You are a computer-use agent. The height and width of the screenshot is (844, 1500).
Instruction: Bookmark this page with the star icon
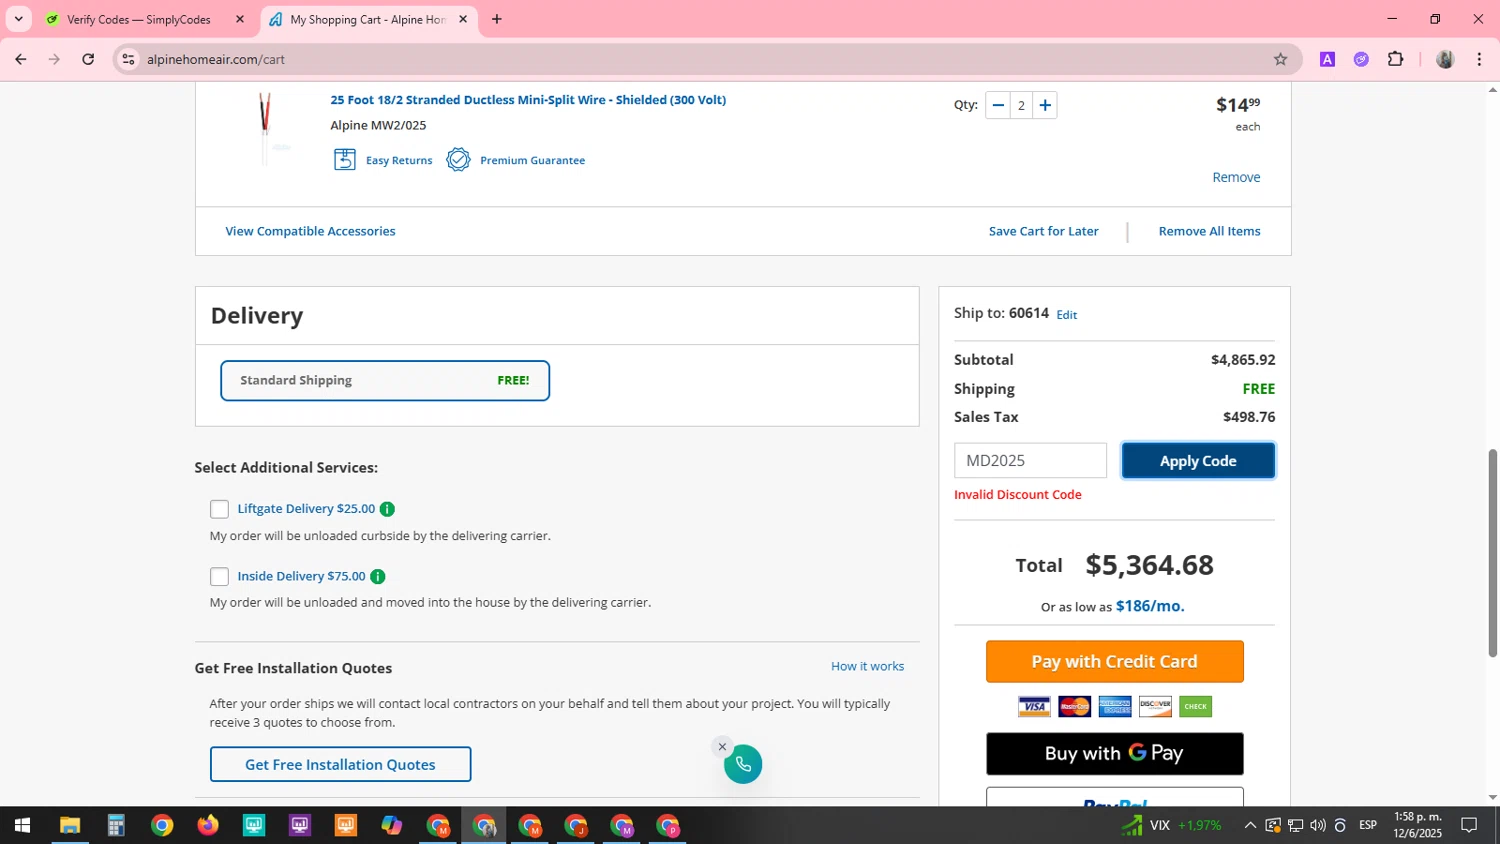1280,59
